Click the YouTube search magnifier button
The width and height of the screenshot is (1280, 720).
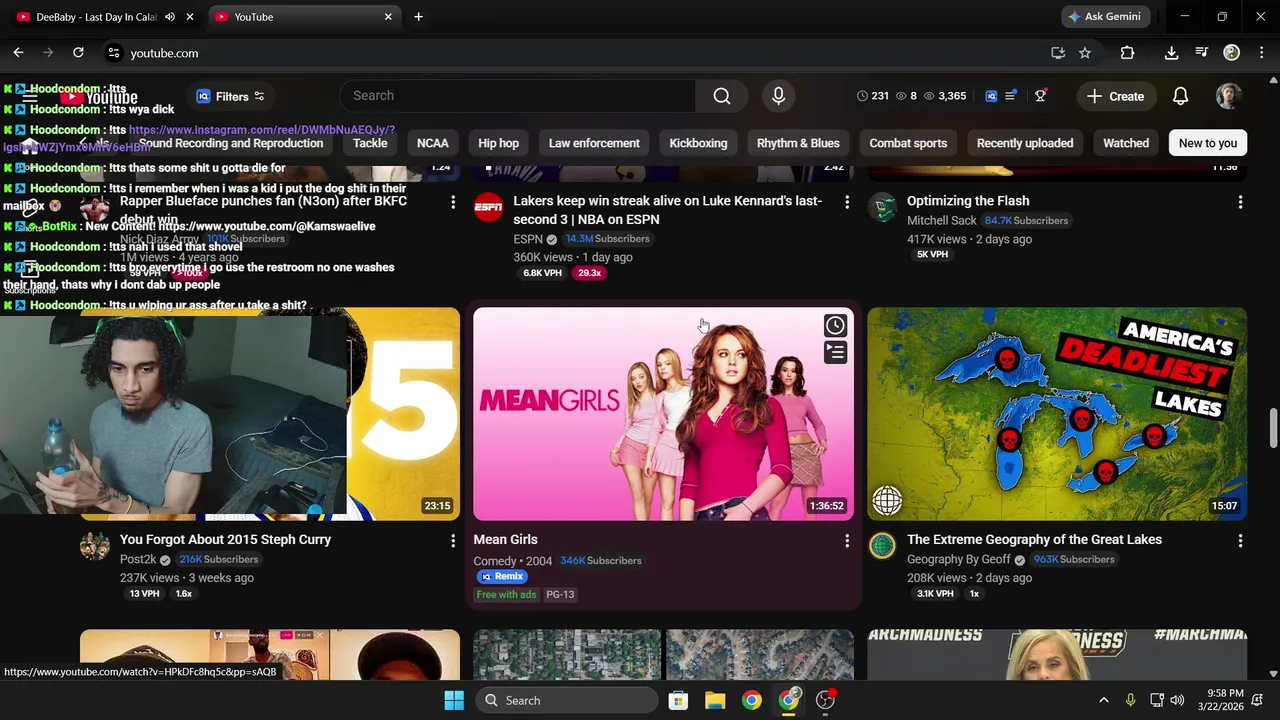pos(721,96)
